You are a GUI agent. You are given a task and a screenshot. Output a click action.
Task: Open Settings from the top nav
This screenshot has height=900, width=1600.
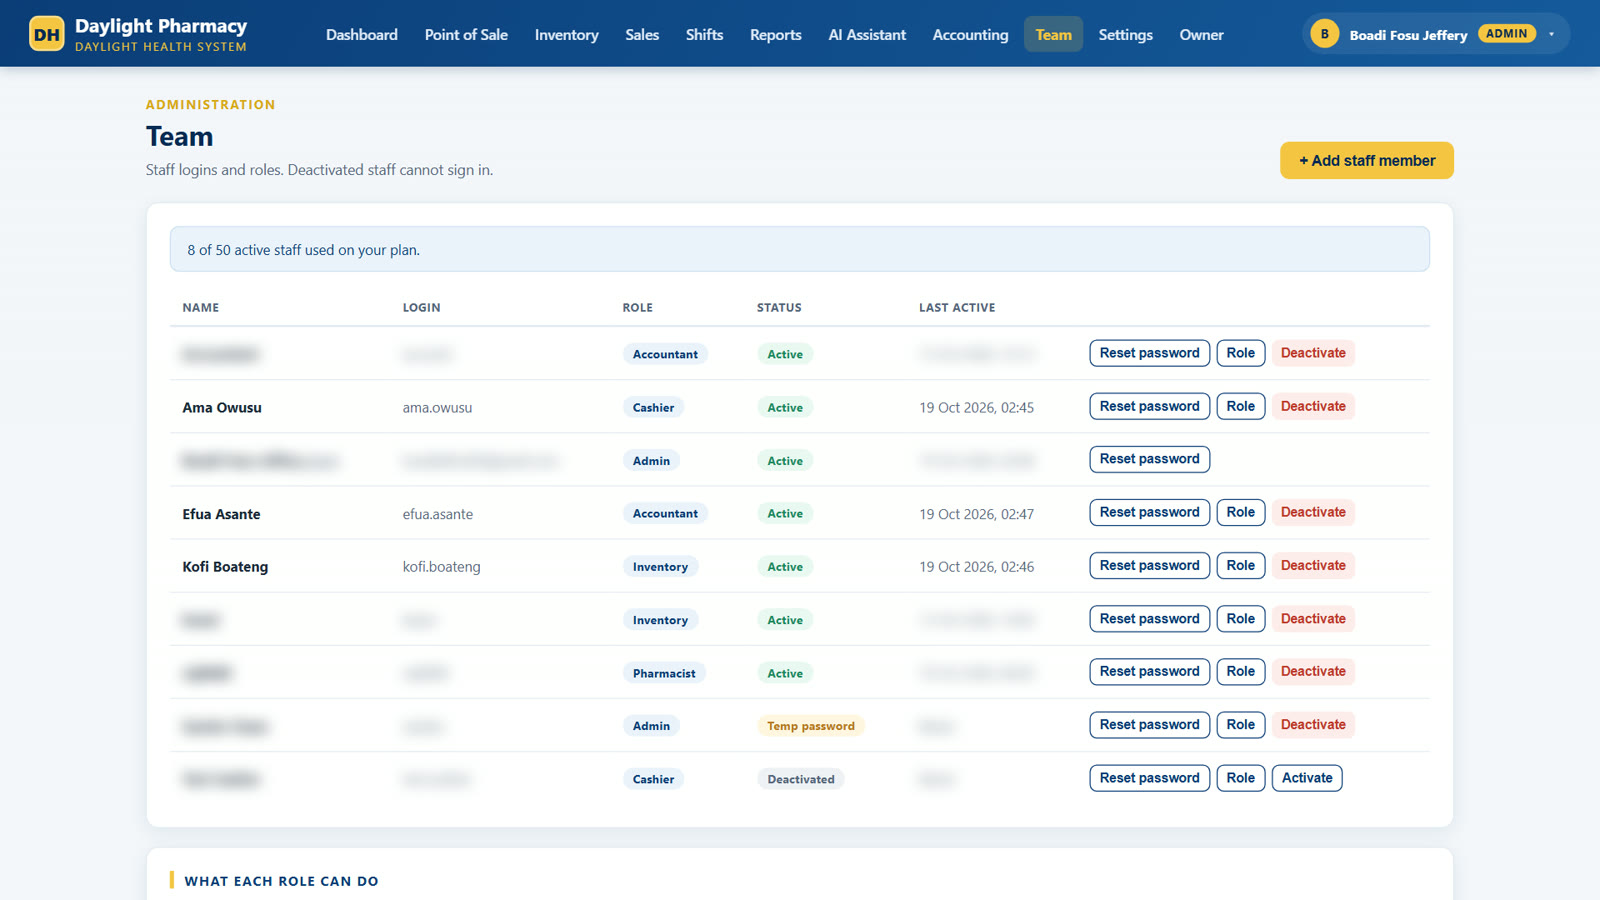click(1125, 34)
